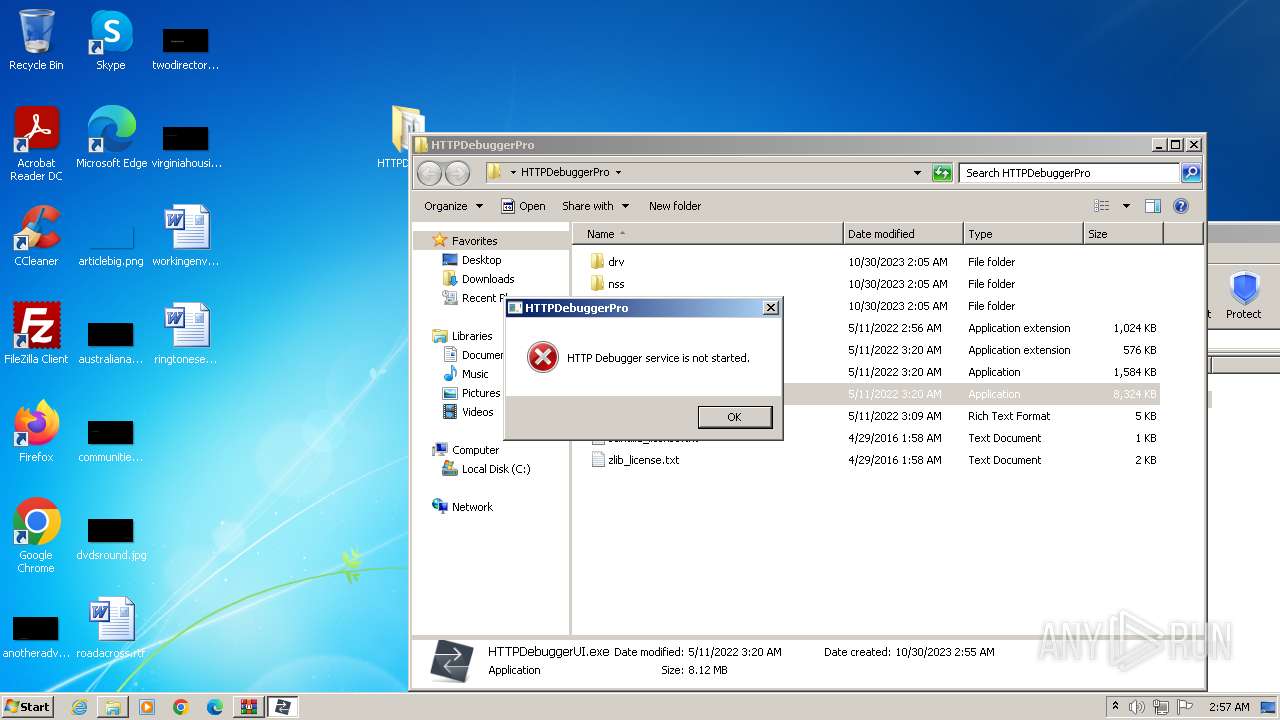
Task: Click the change view icon in Explorer
Action: pyautogui.click(x=1101, y=206)
